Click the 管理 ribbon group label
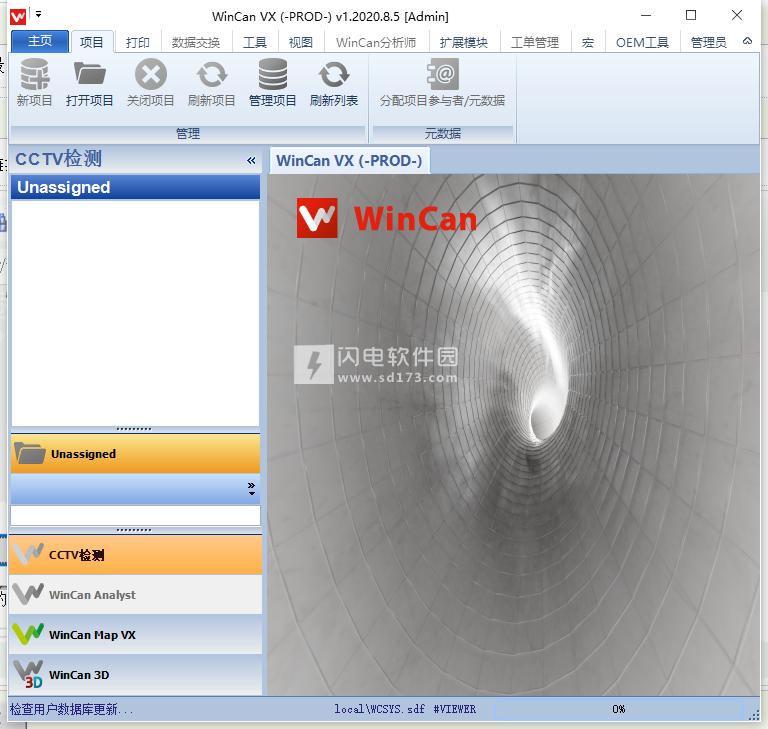Viewport: 768px width, 729px height. click(x=188, y=133)
